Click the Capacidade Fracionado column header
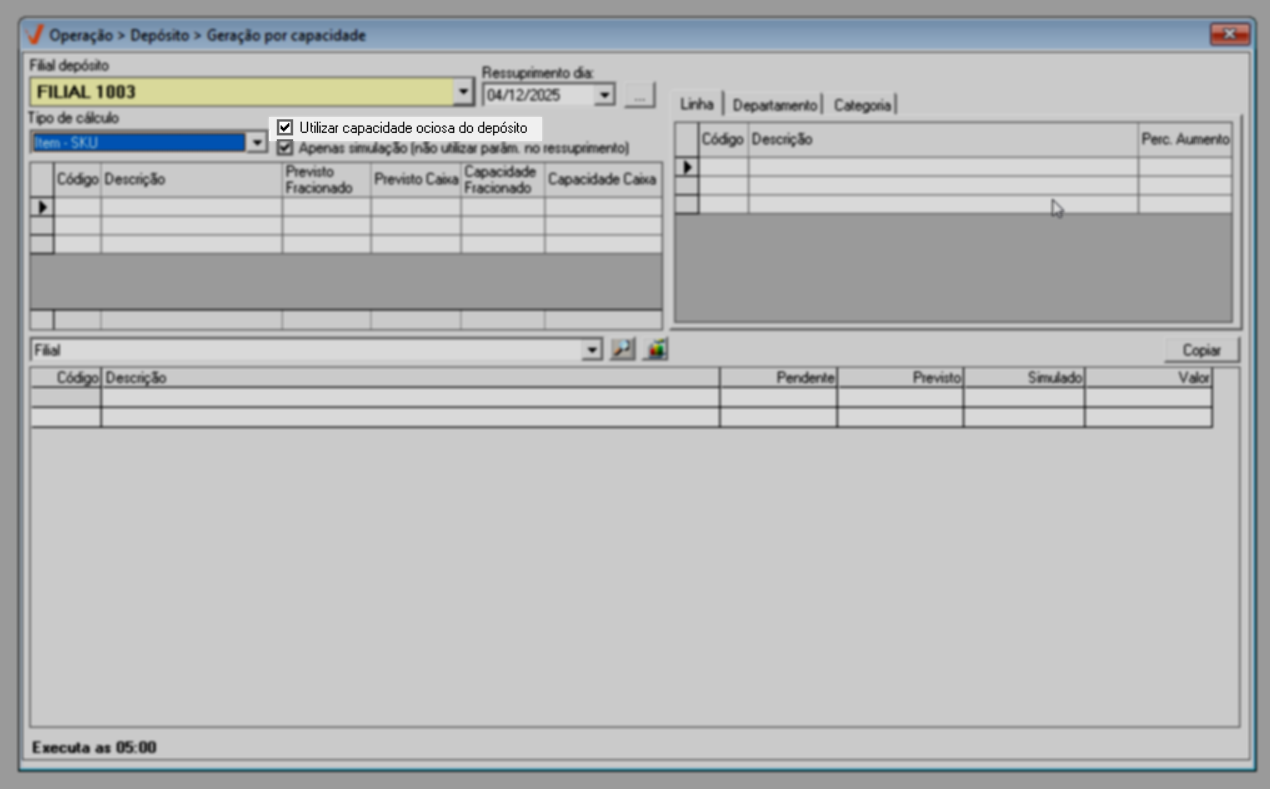The height and width of the screenshot is (789, 1270). point(503,180)
